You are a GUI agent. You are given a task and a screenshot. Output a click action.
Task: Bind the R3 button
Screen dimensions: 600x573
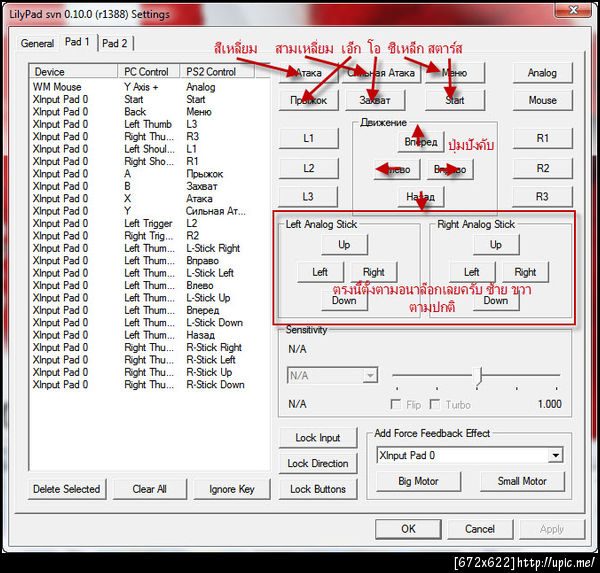click(x=542, y=197)
